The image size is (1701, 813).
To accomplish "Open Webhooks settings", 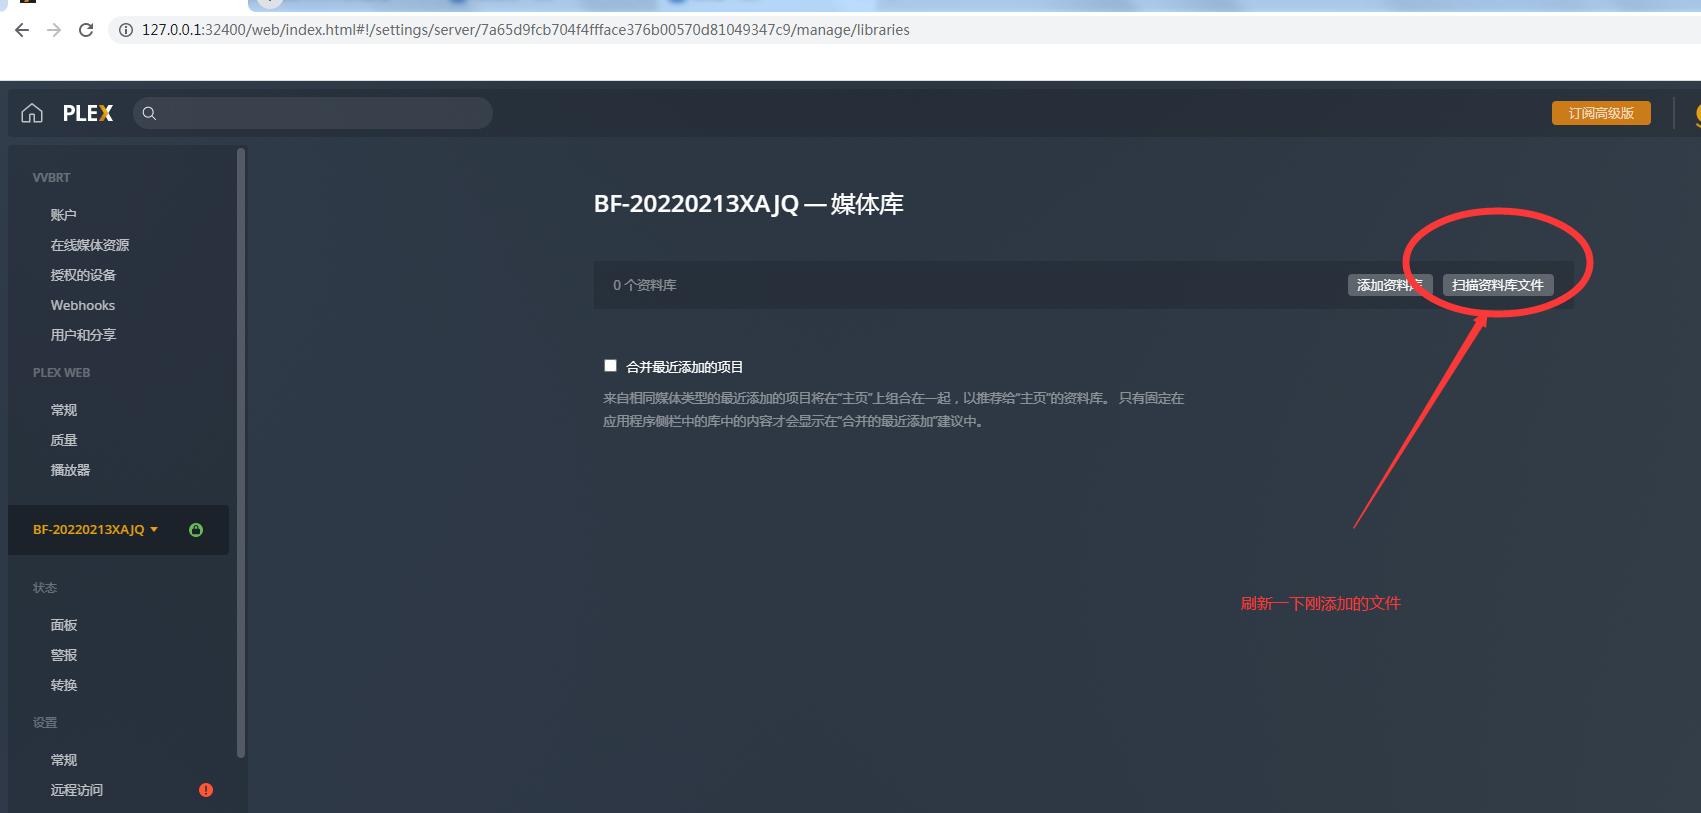I will click(x=83, y=305).
